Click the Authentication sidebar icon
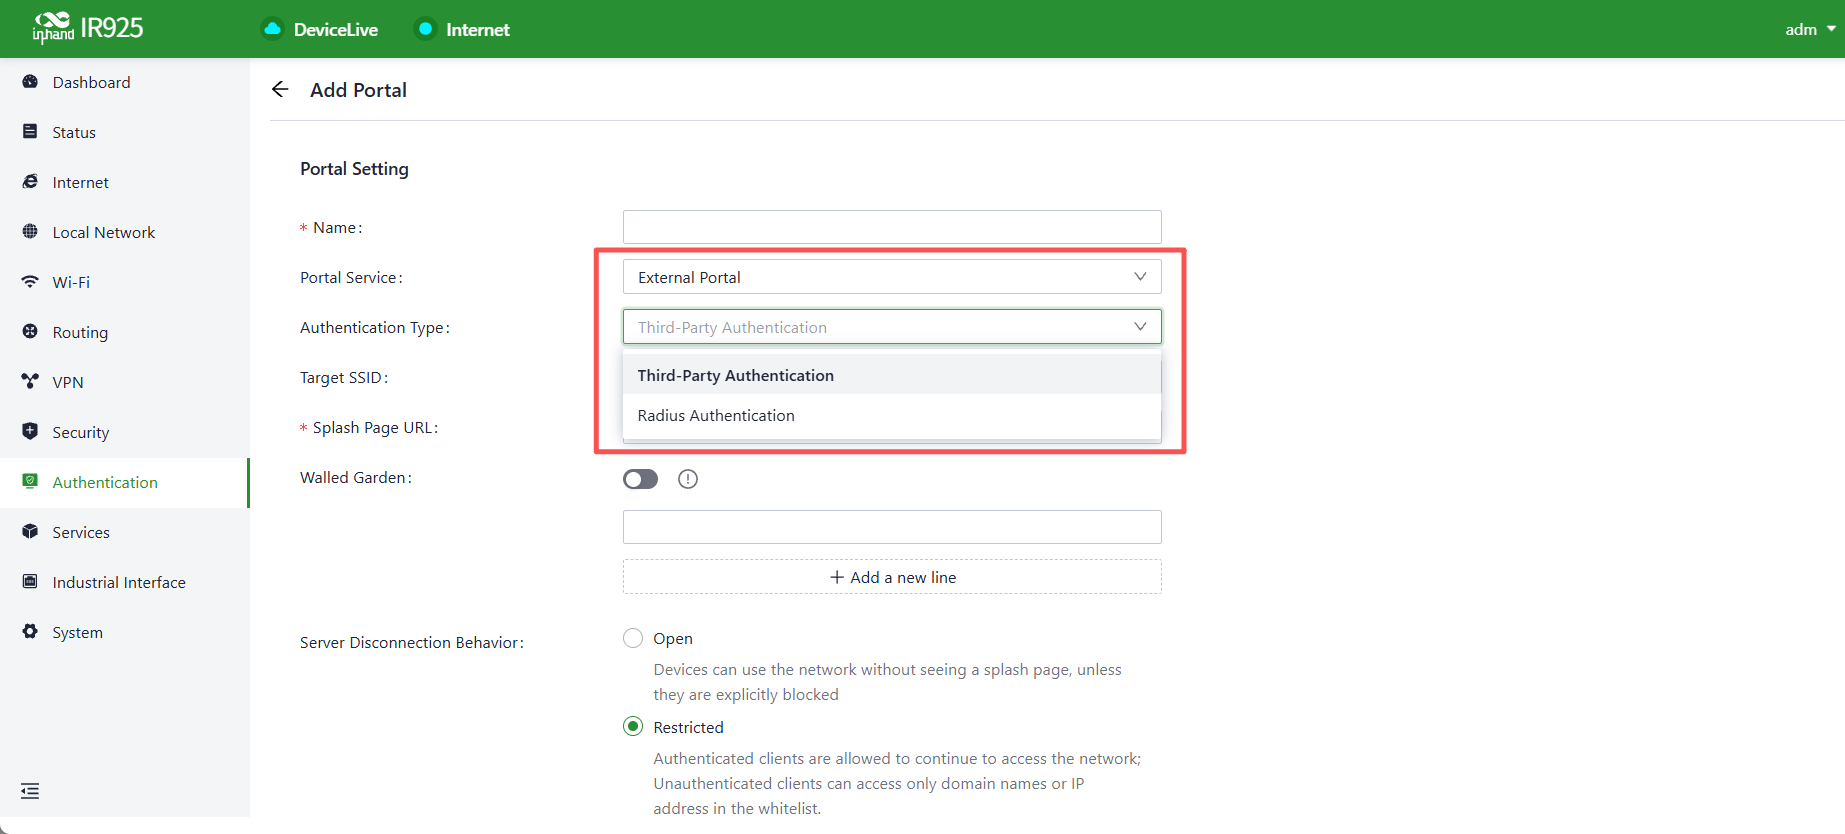 (30, 482)
